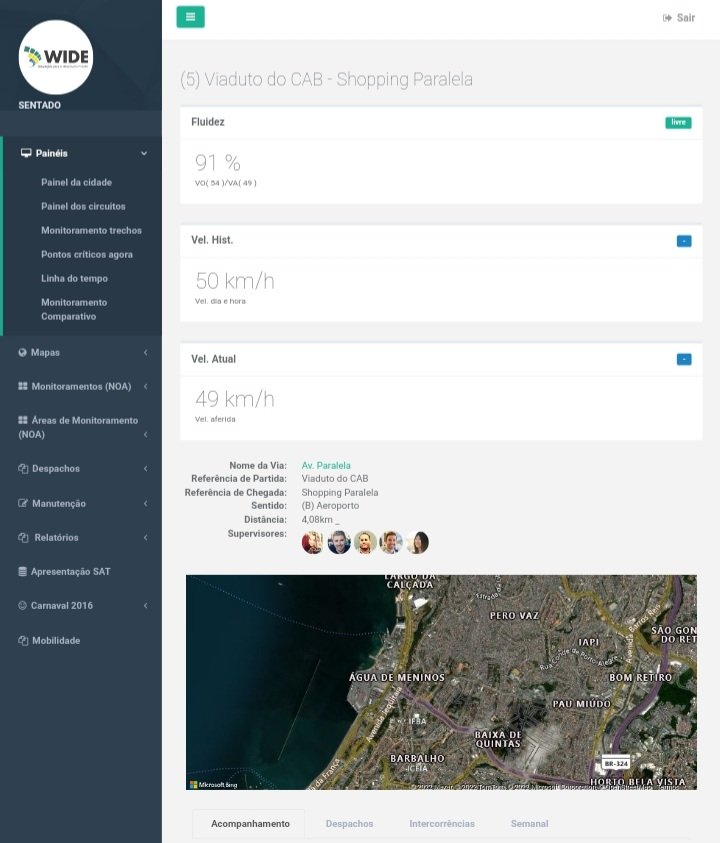Open Pontos críticos agora
Image resolution: width=720 pixels, height=843 pixels.
(x=87, y=254)
